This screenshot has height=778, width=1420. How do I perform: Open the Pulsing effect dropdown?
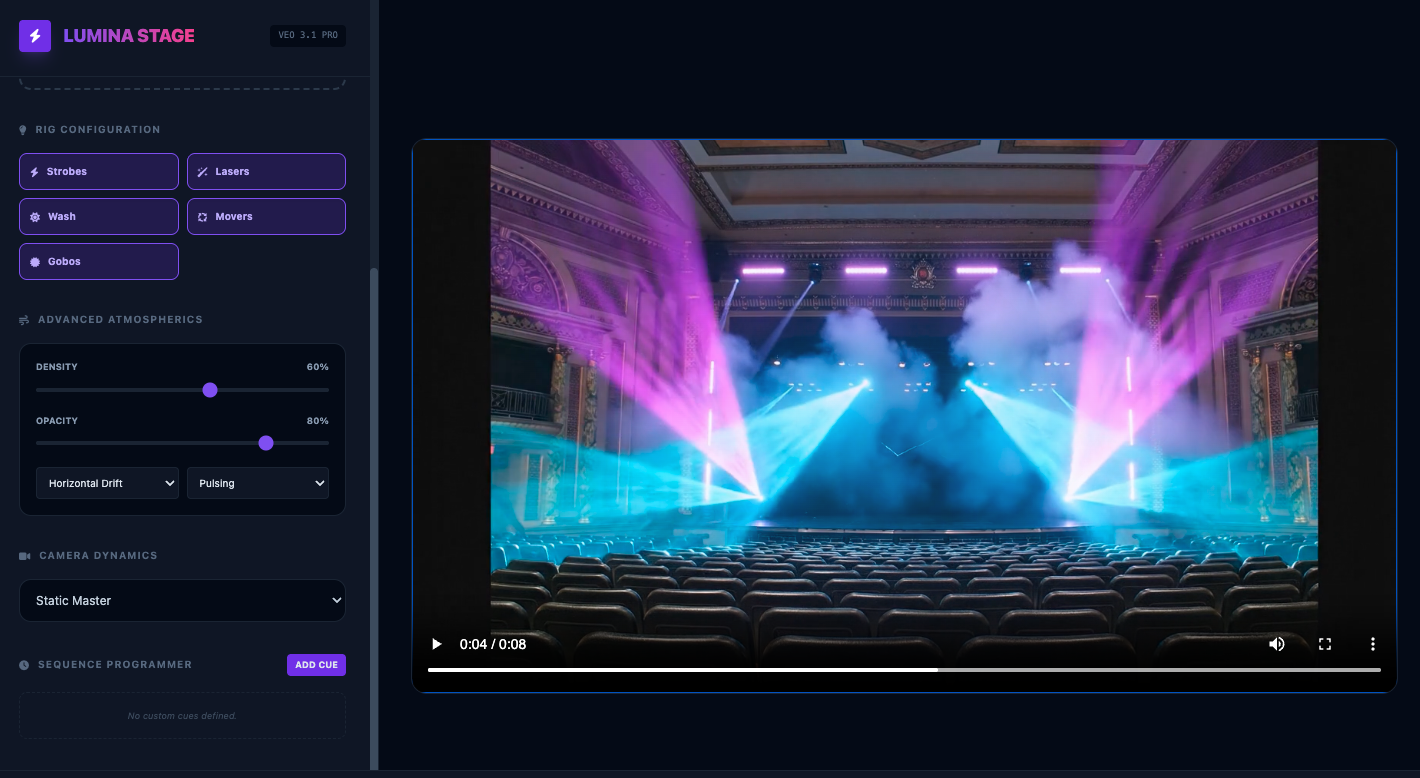(x=257, y=483)
